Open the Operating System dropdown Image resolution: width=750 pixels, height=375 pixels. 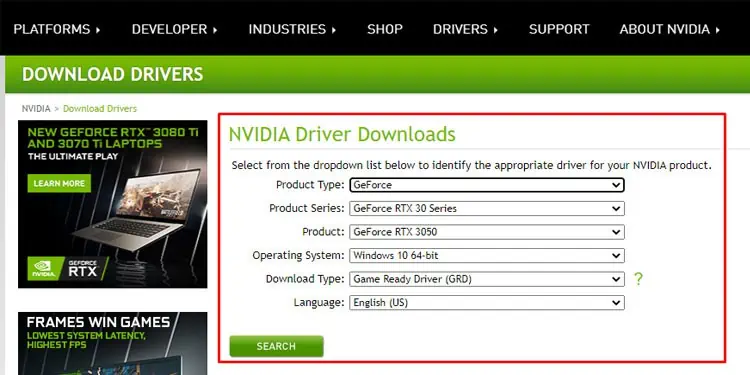(x=487, y=255)
